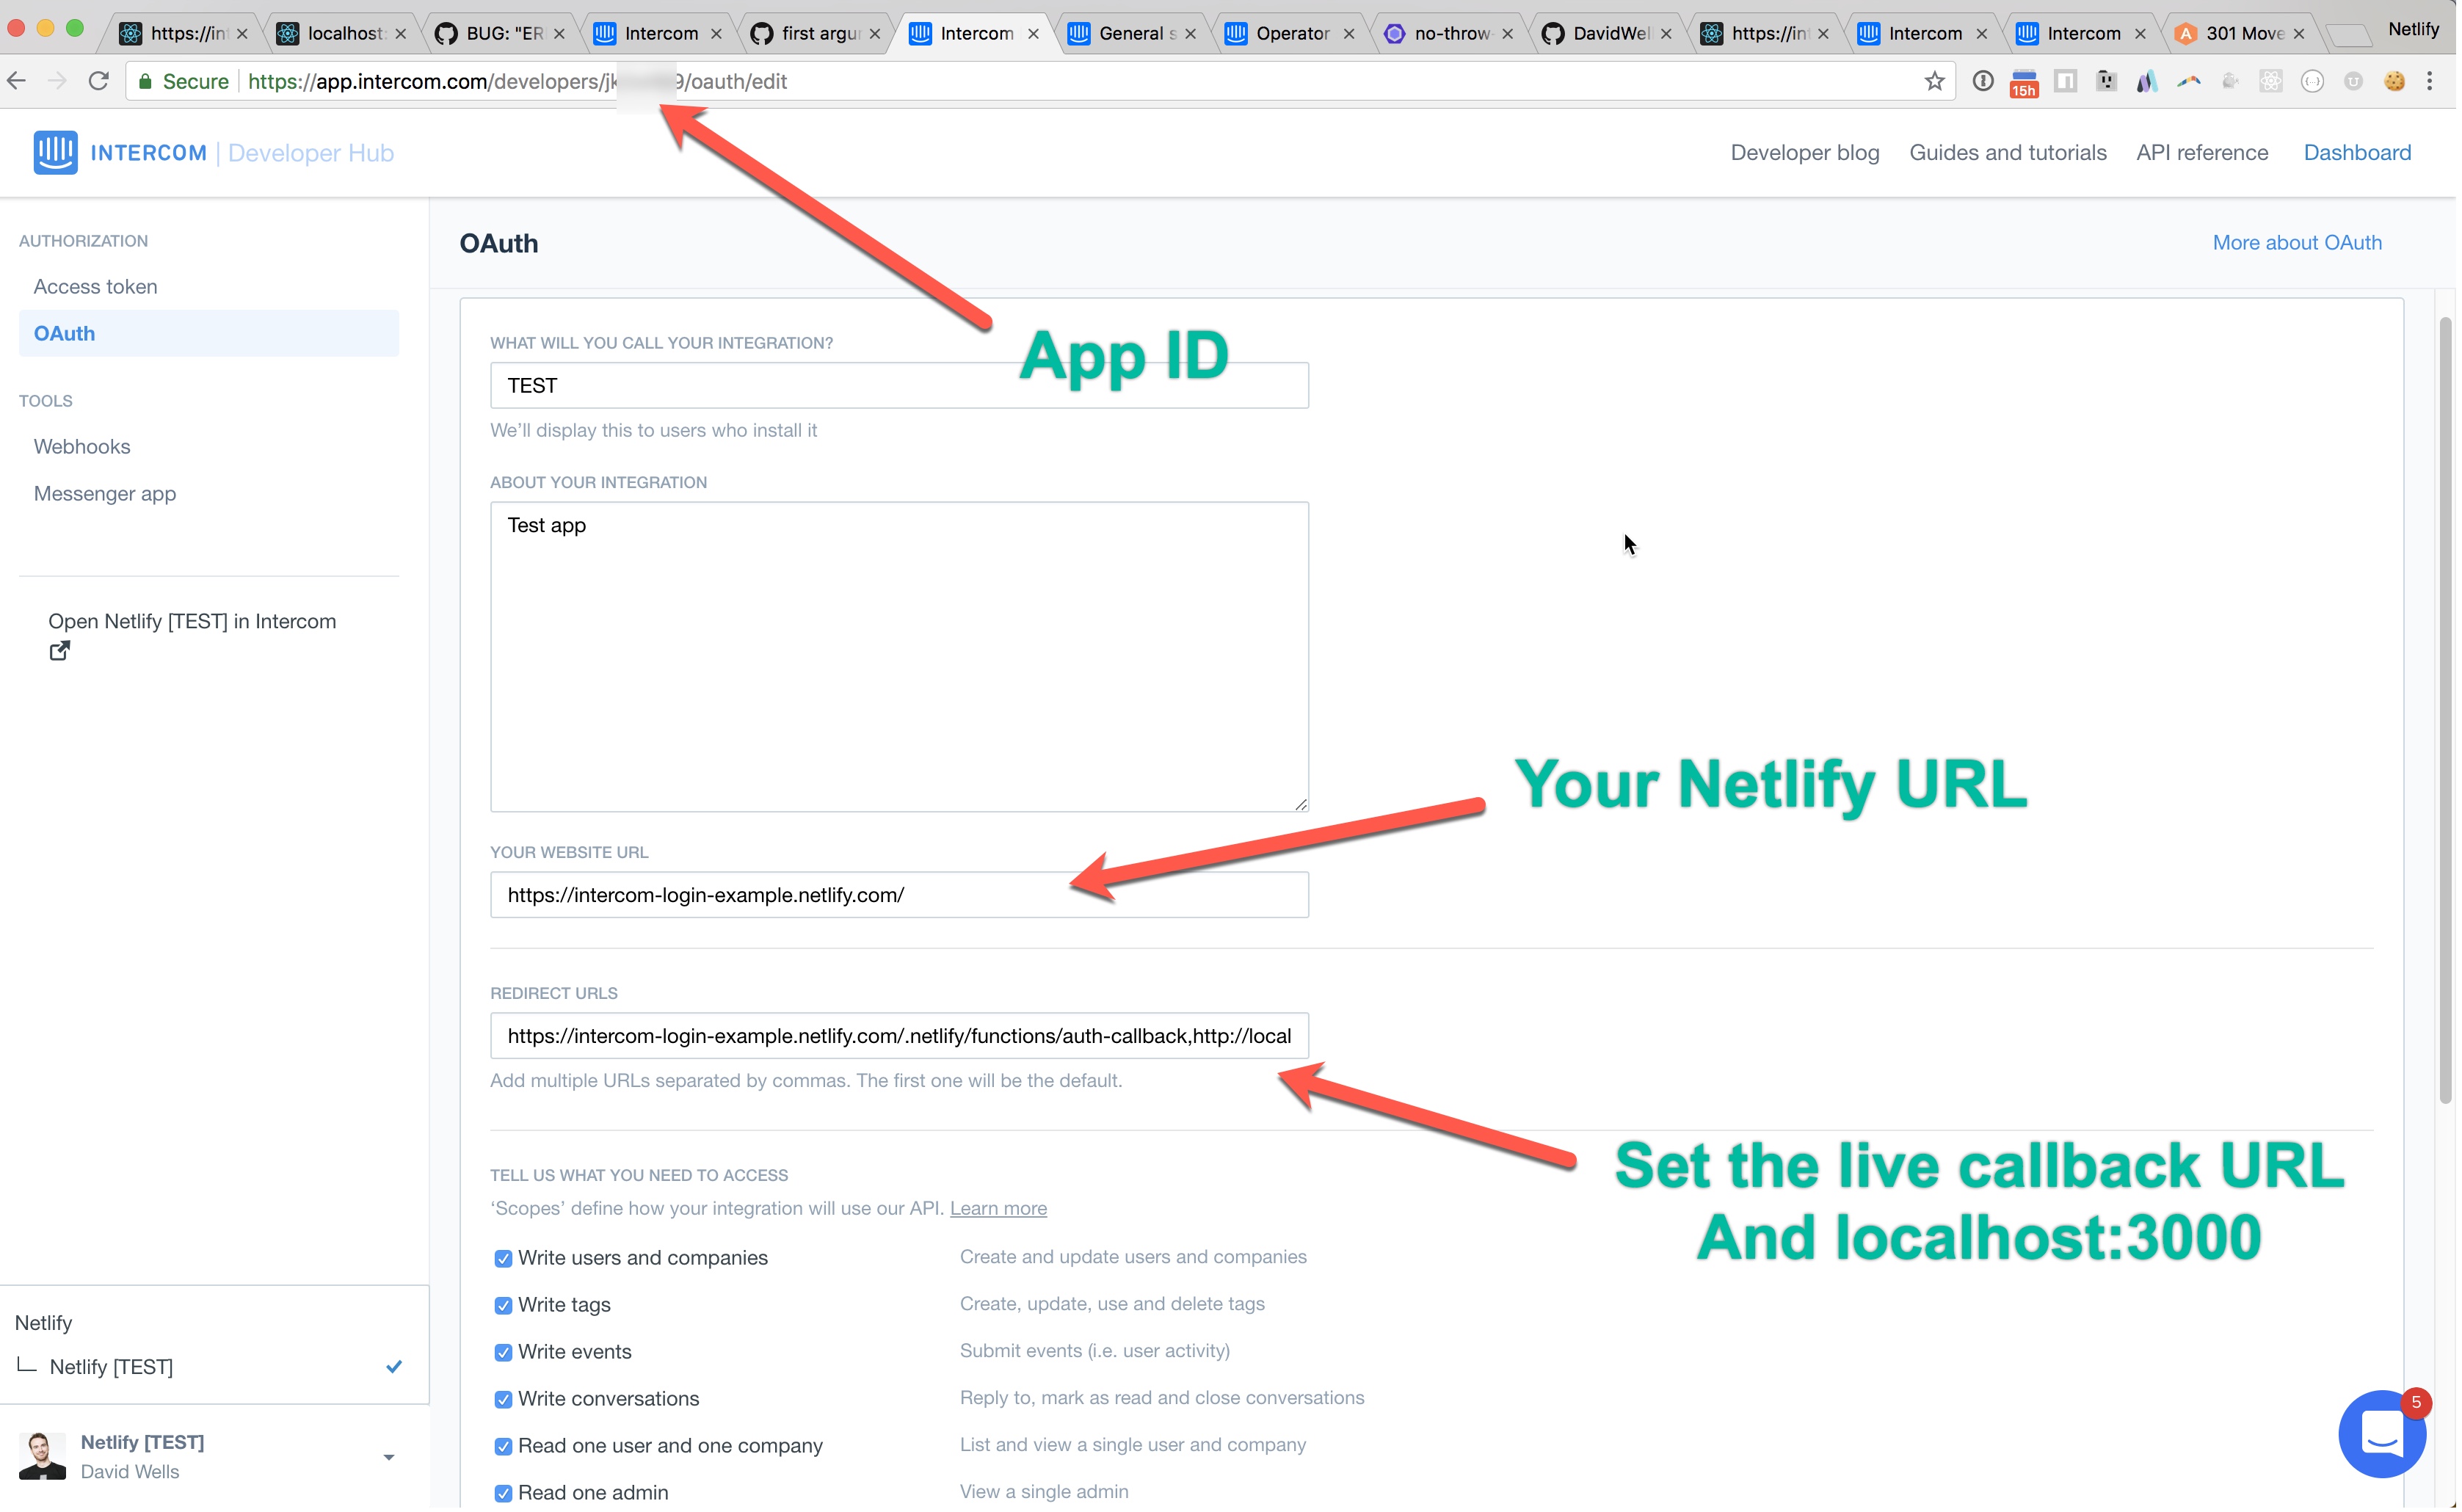Viewport: 2462px width, 1512px height.
Task: Open Access token in sidebar
Action: point(96,287)
